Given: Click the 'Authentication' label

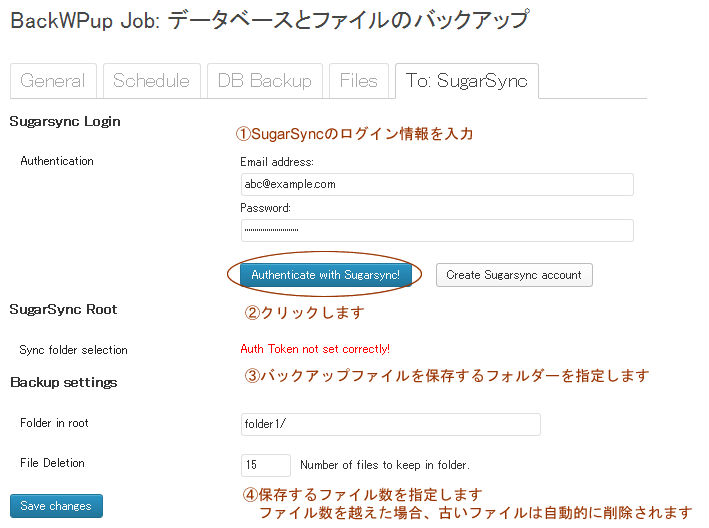Looking at the screenshot, I should point(57,161).
